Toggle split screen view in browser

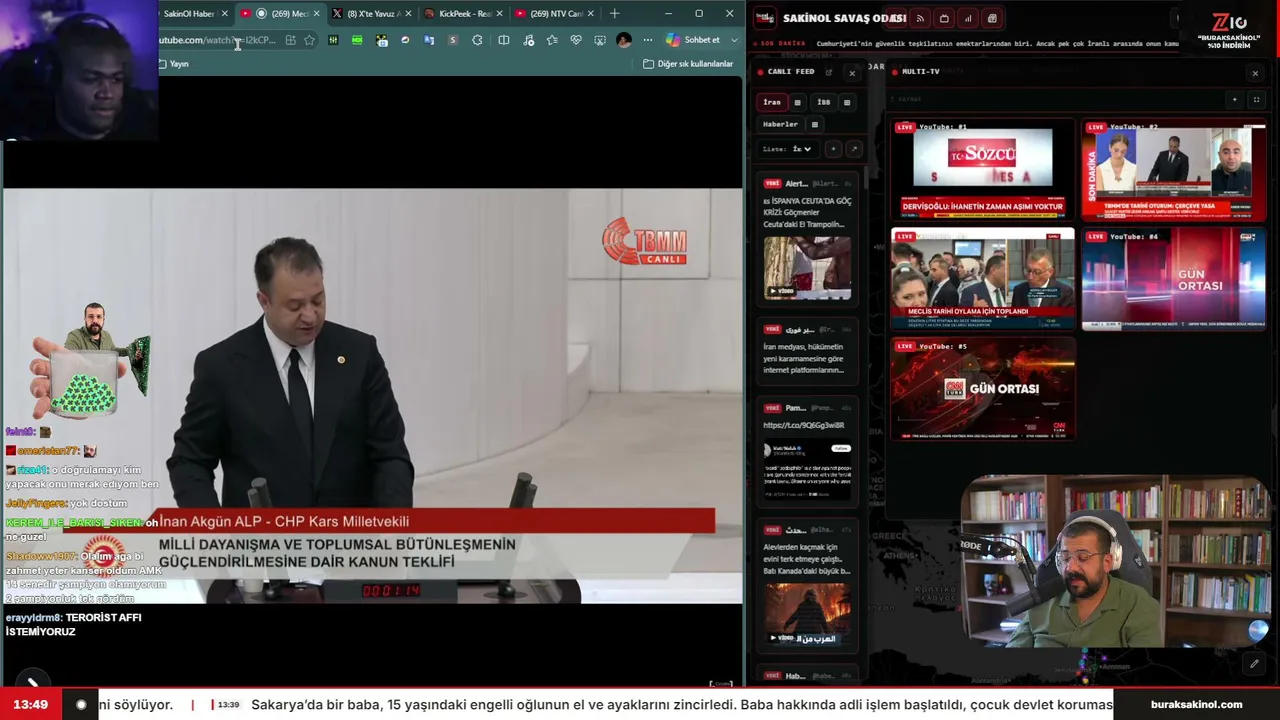pos(504,40)
